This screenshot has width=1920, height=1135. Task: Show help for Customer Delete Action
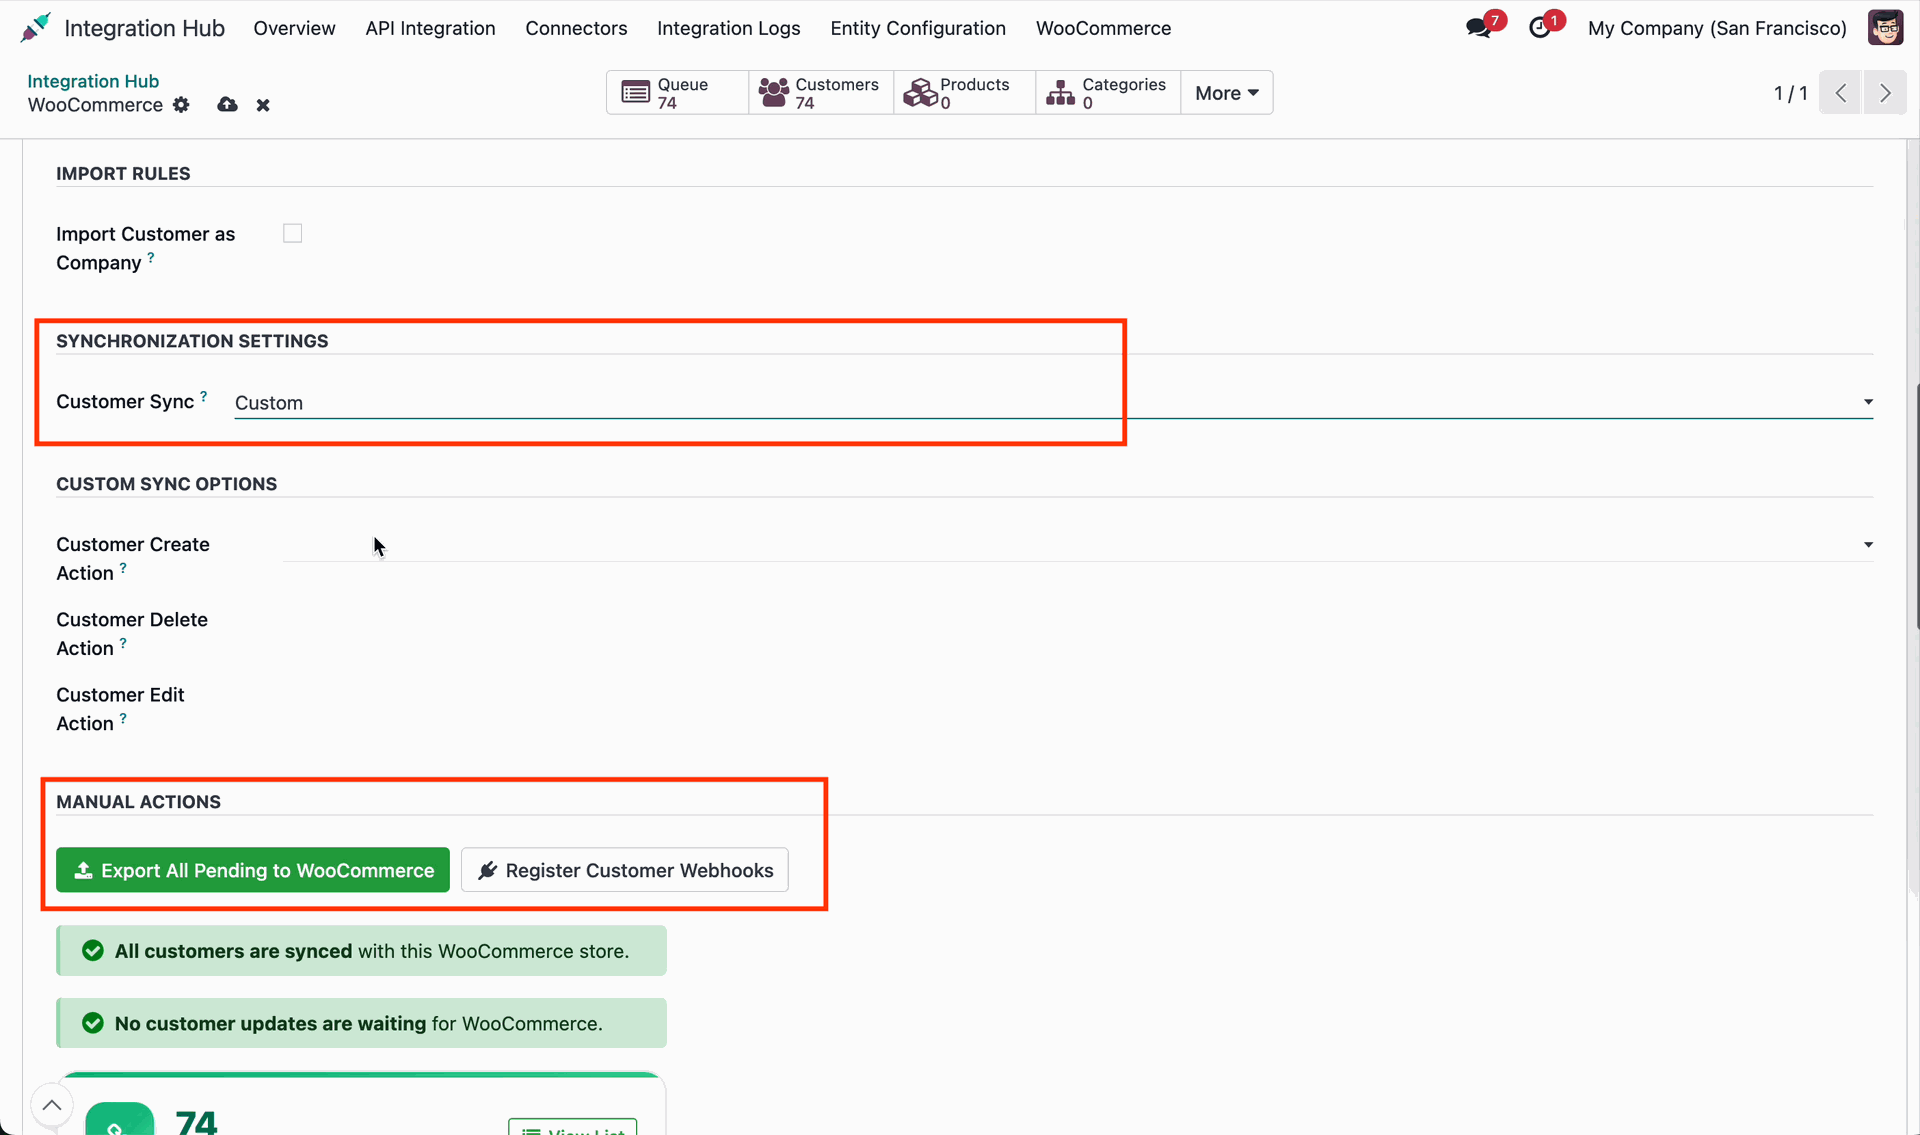point(123,643)
